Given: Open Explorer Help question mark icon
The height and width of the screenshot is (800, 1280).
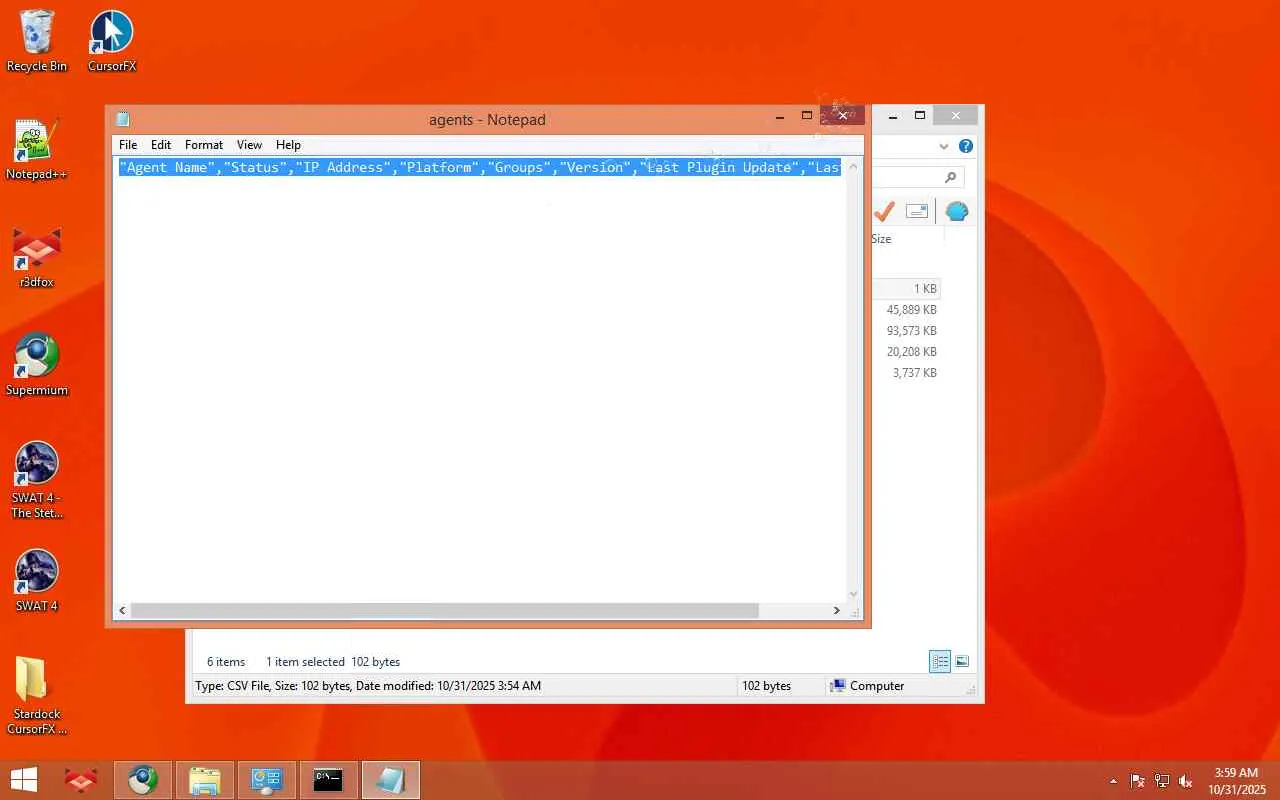Looking at the screenshot, I should pos(966,146).
